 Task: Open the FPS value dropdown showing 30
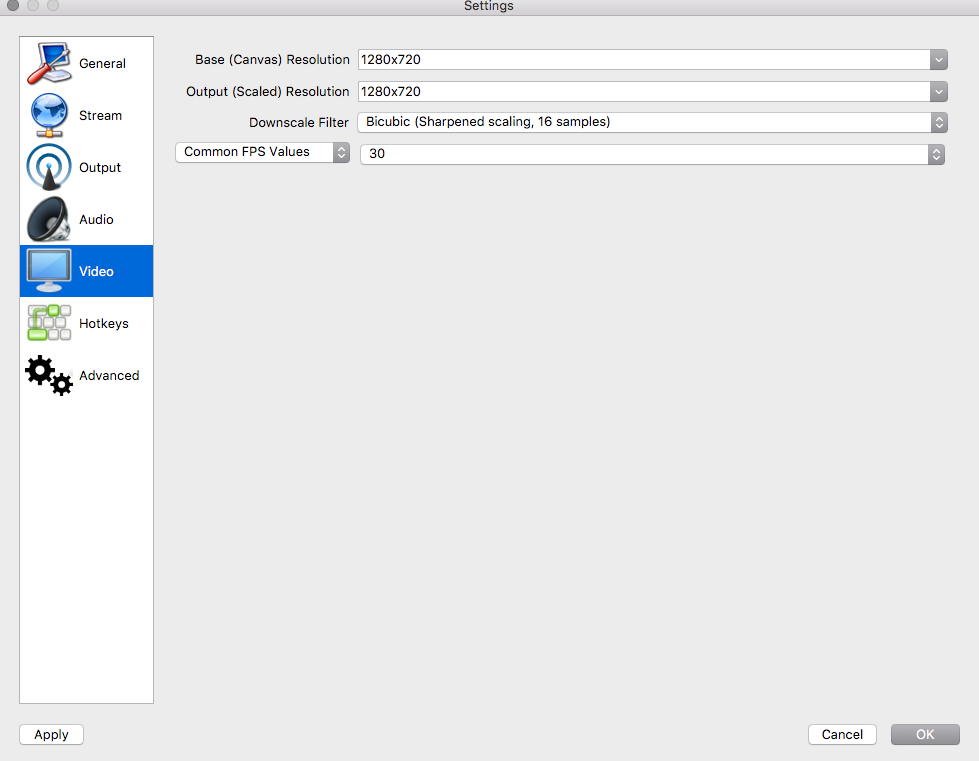click(652, 154)
